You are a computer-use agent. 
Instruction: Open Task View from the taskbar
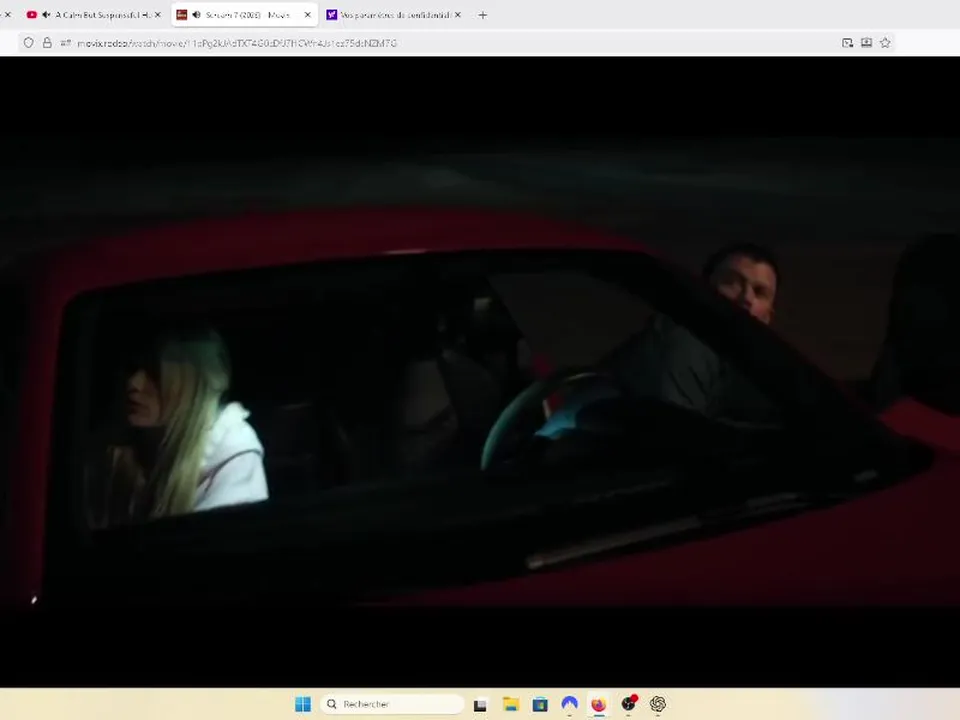pos(480,704)
